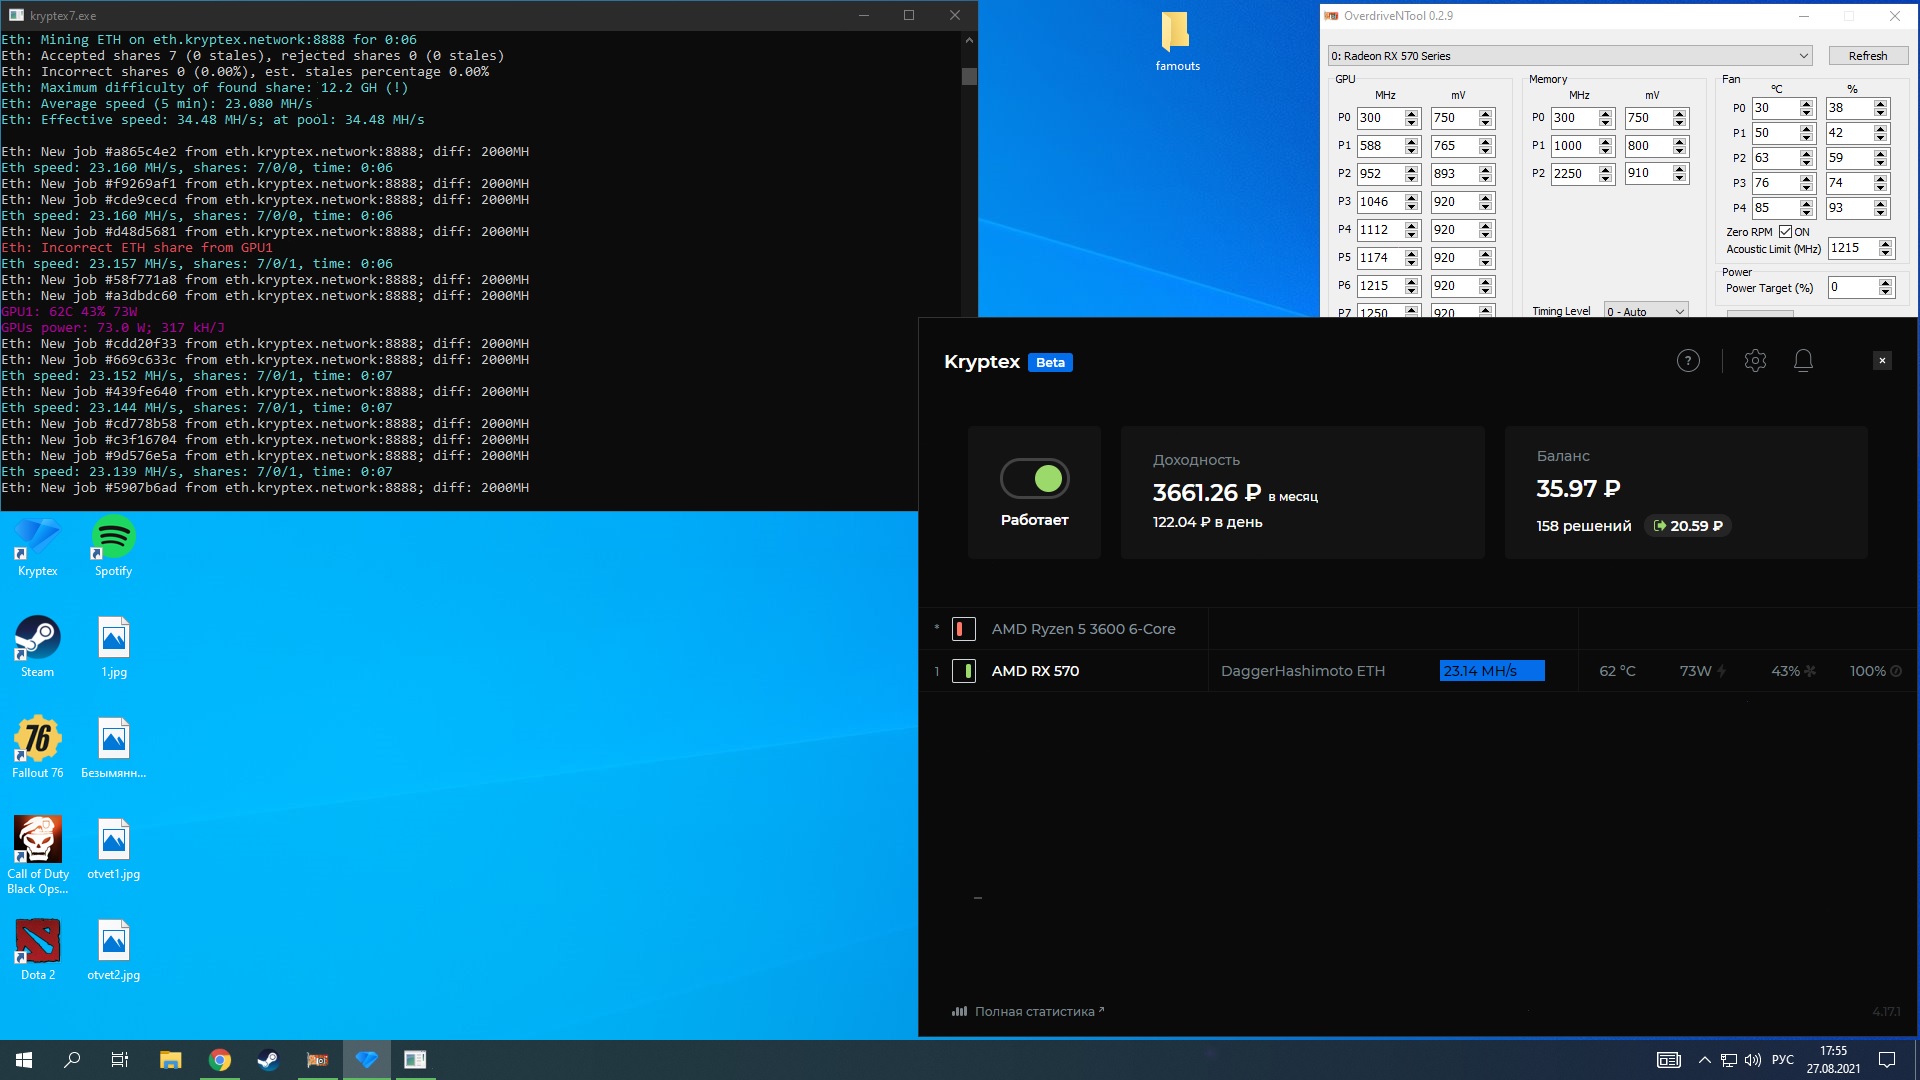This screenshot has height=1080, width=1920.
Task: Click the console scrollbar up arrow
Action: coord(968,40)
